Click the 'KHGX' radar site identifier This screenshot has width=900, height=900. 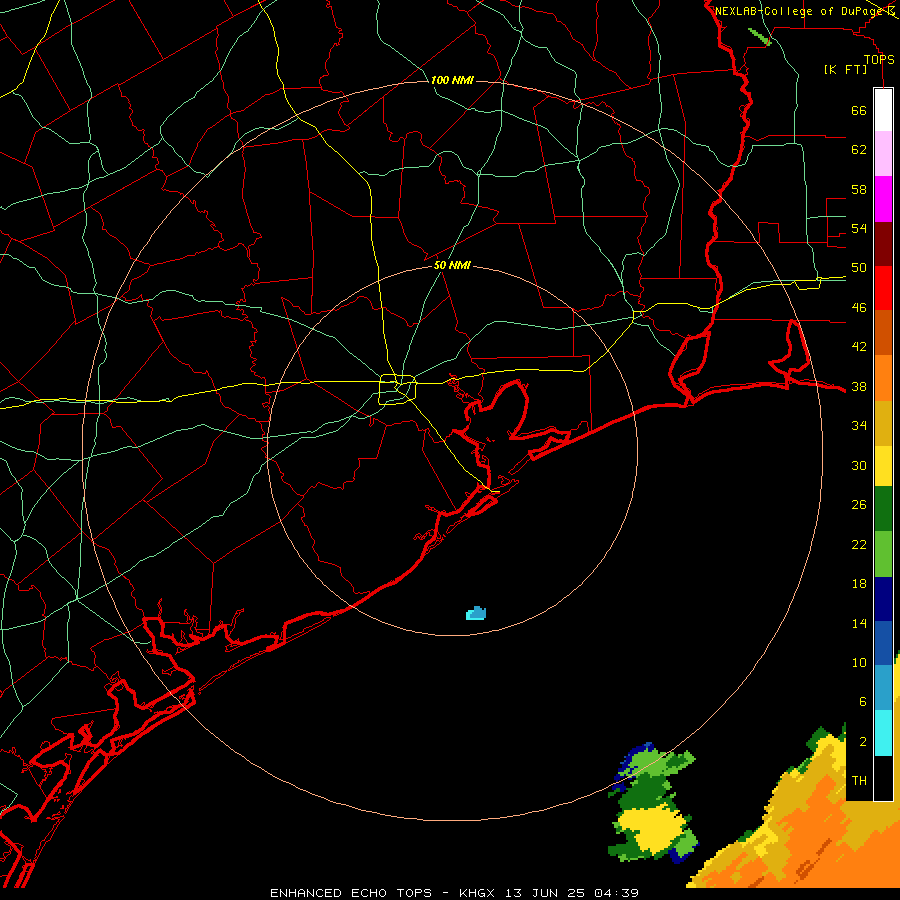479,893
